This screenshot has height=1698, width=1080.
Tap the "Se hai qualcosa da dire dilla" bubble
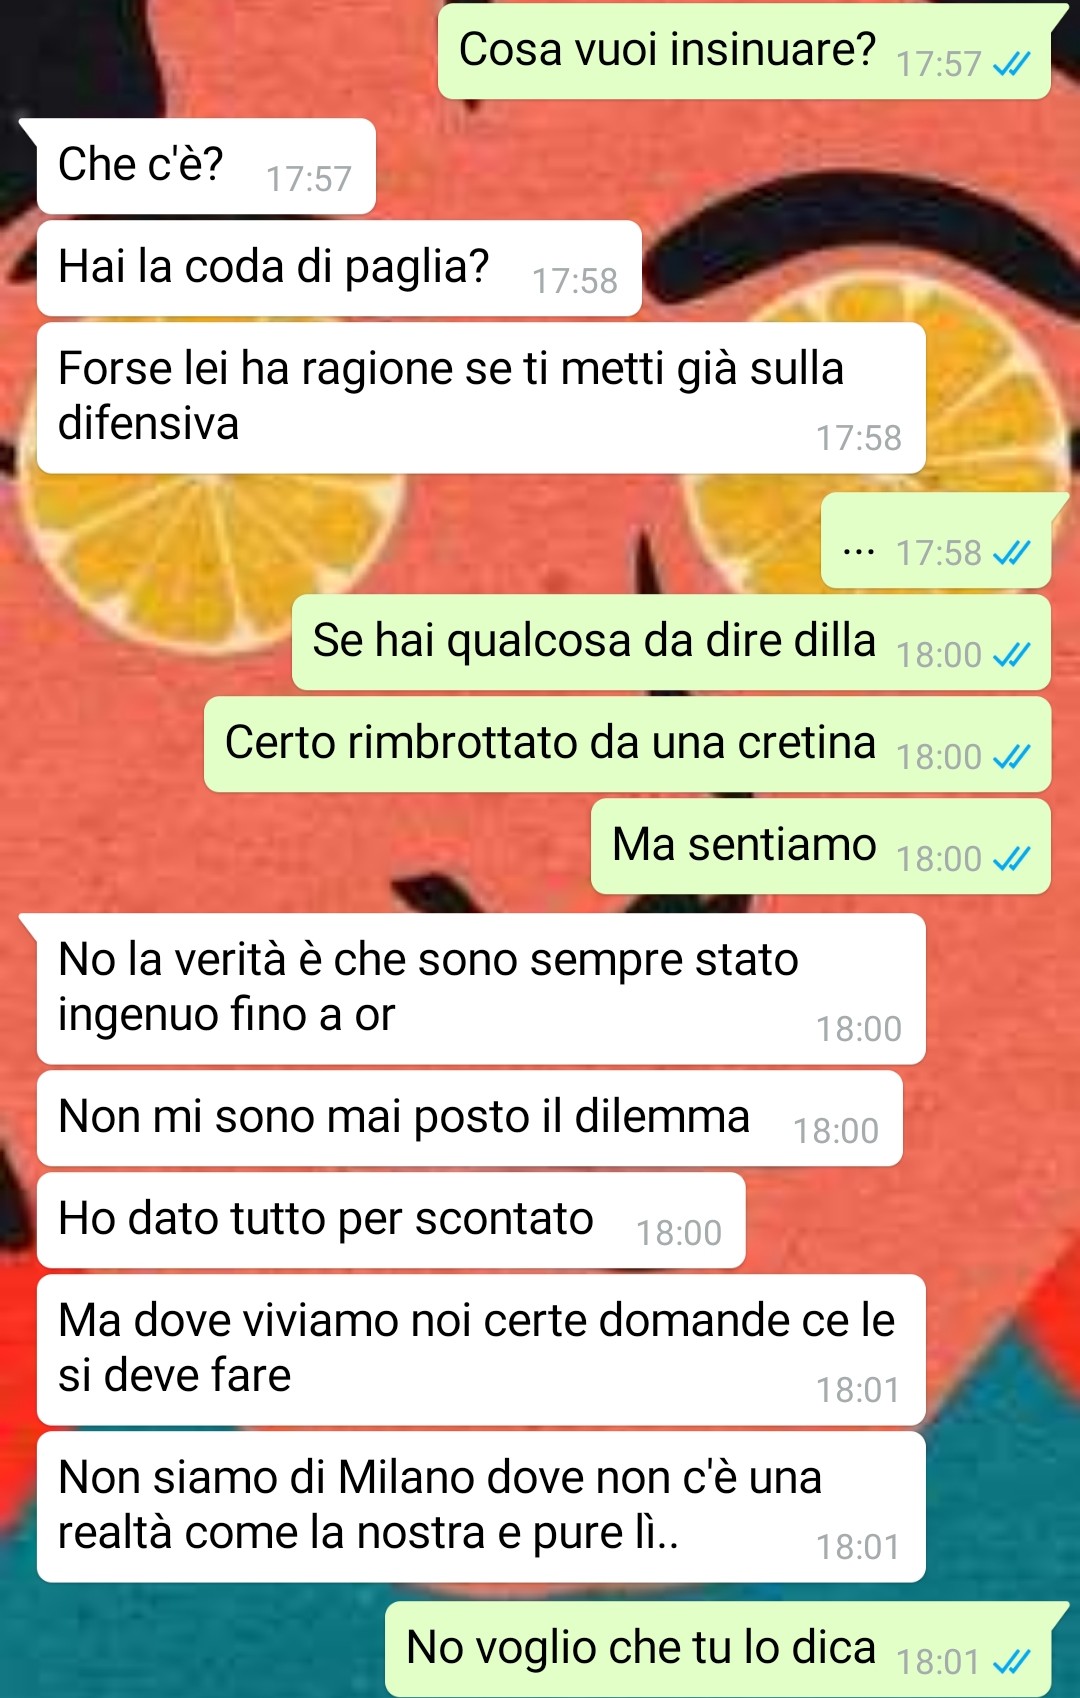coord(671,642)
